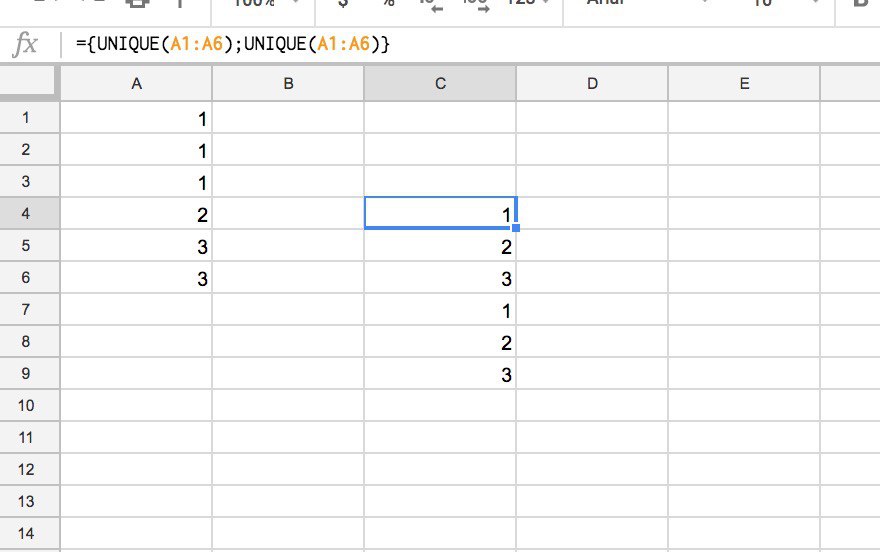Screen dimensions: 880x552
Task: Open the 123 more formats dropdown
Action: (526, 5)
